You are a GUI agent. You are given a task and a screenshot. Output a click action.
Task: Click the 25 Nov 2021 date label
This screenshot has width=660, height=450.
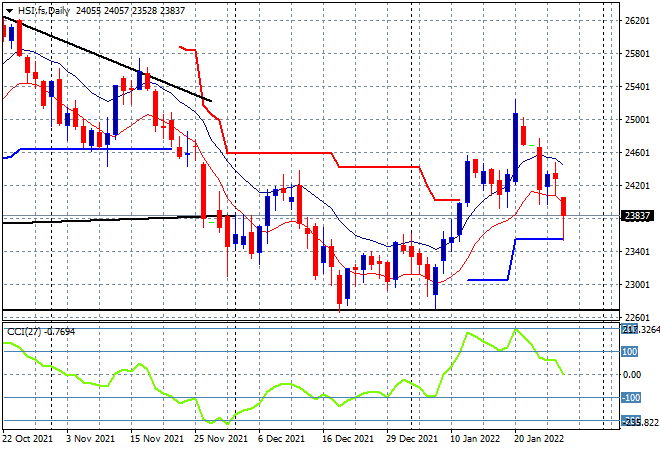tap(221, 439)
